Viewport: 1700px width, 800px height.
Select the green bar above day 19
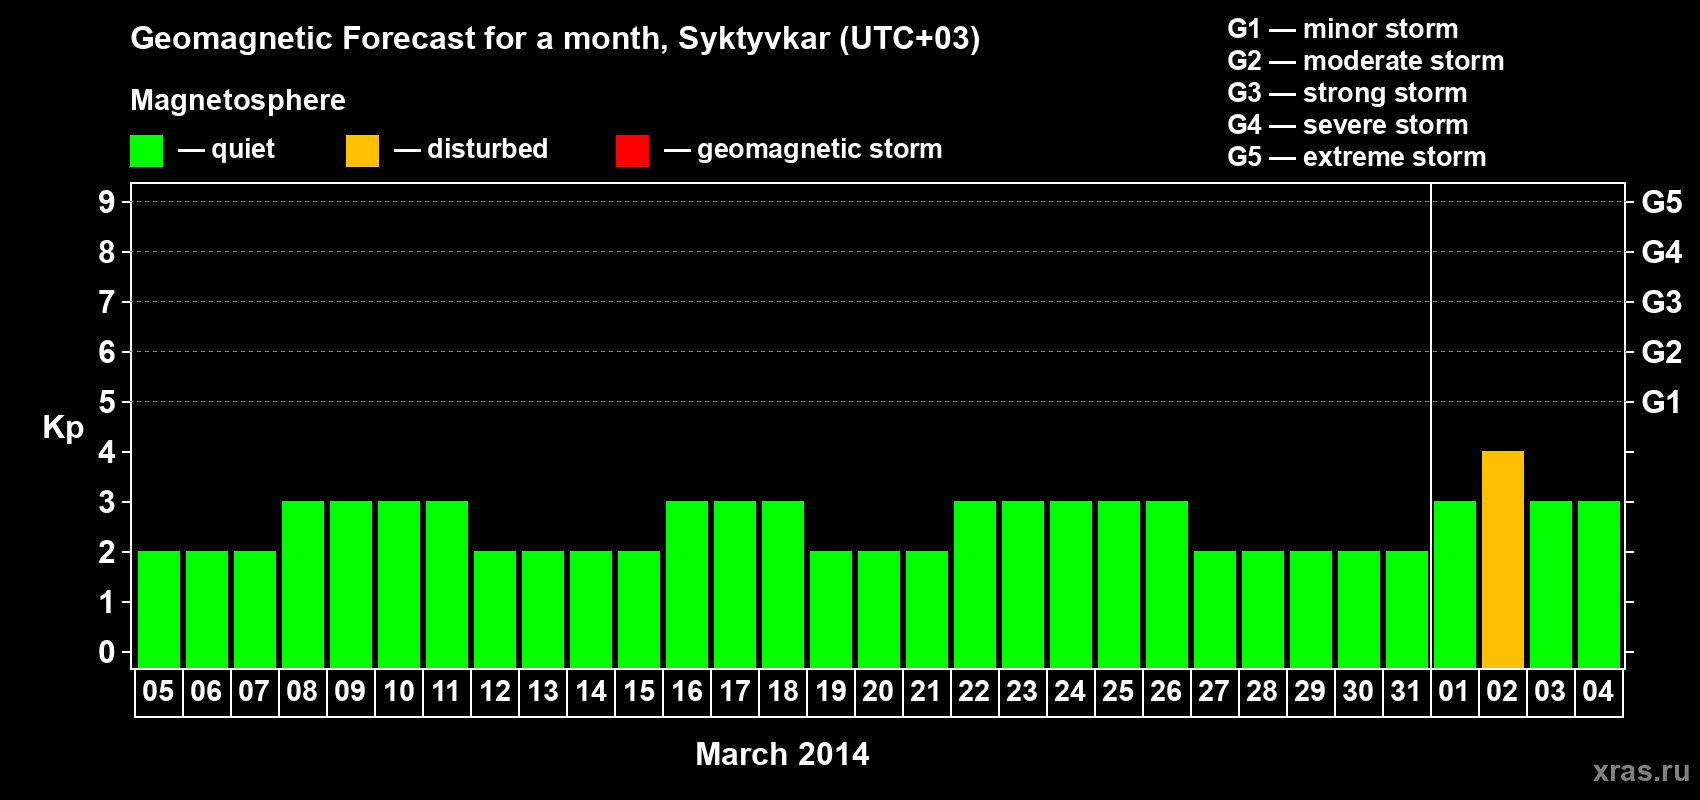[831, 610]
